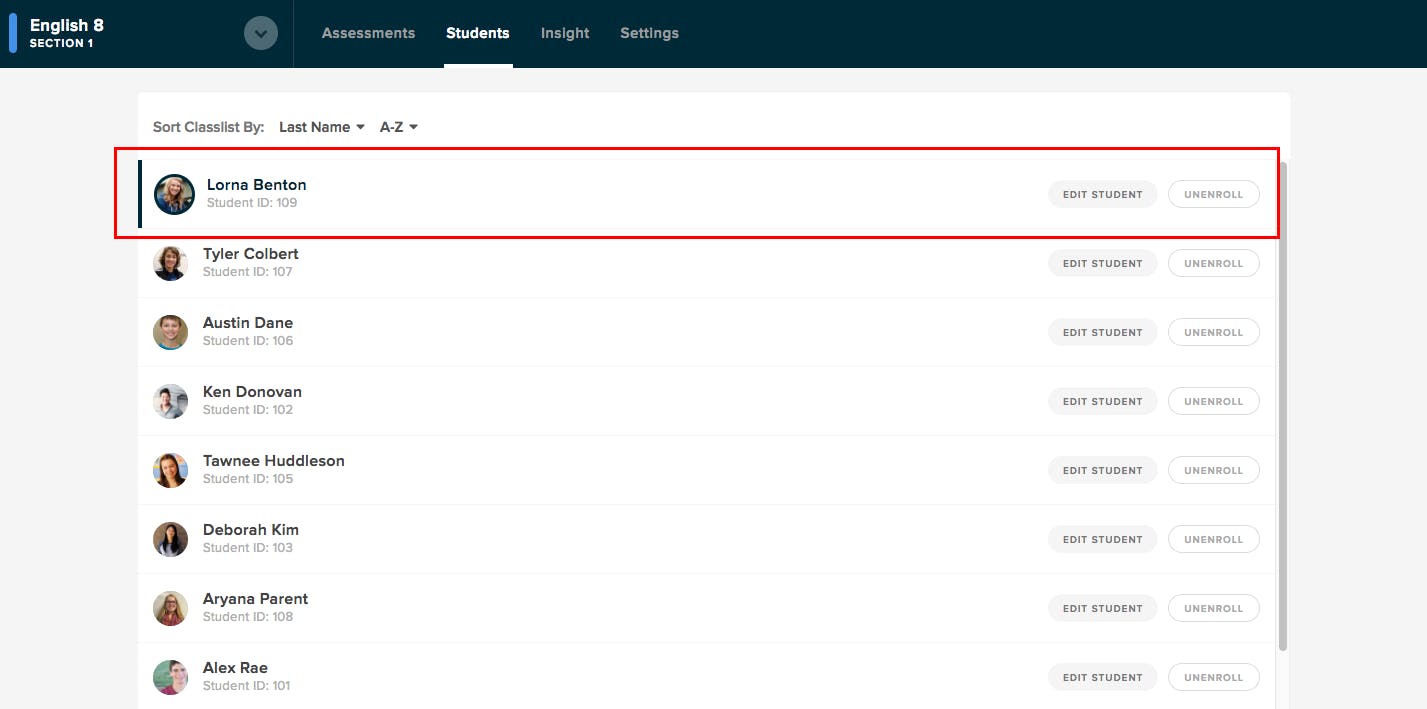The image size is (1427, 709).
Task: Select the Ken Donovan name text
Action: 252,392
